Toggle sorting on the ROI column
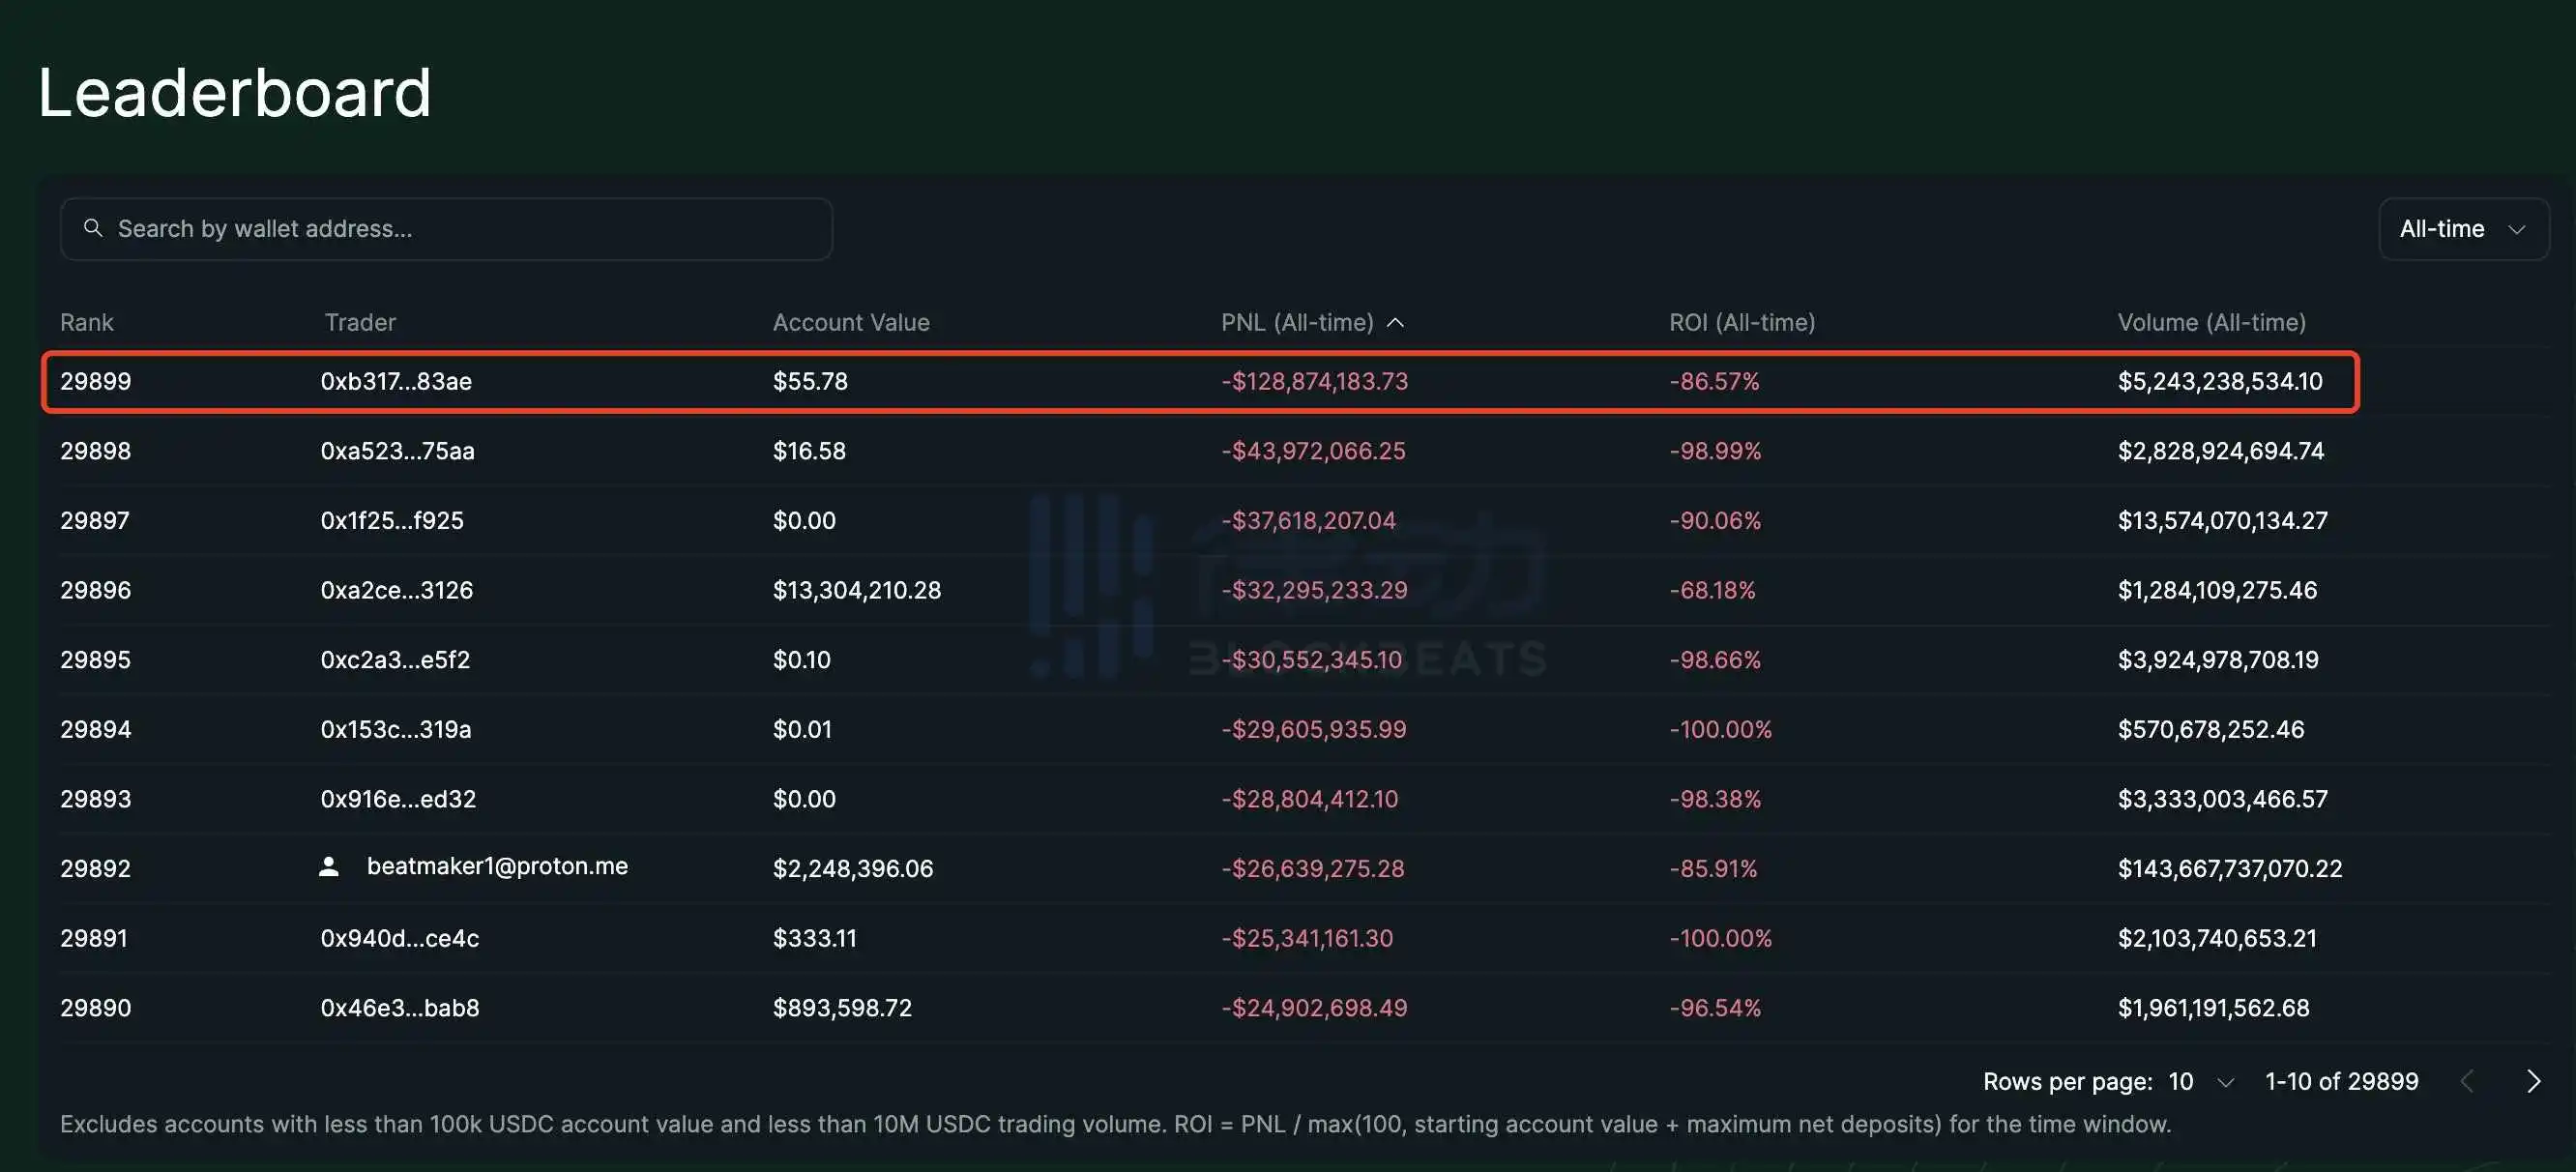The height and width of the screenshot is (1172, 2576). (1741, 322)
